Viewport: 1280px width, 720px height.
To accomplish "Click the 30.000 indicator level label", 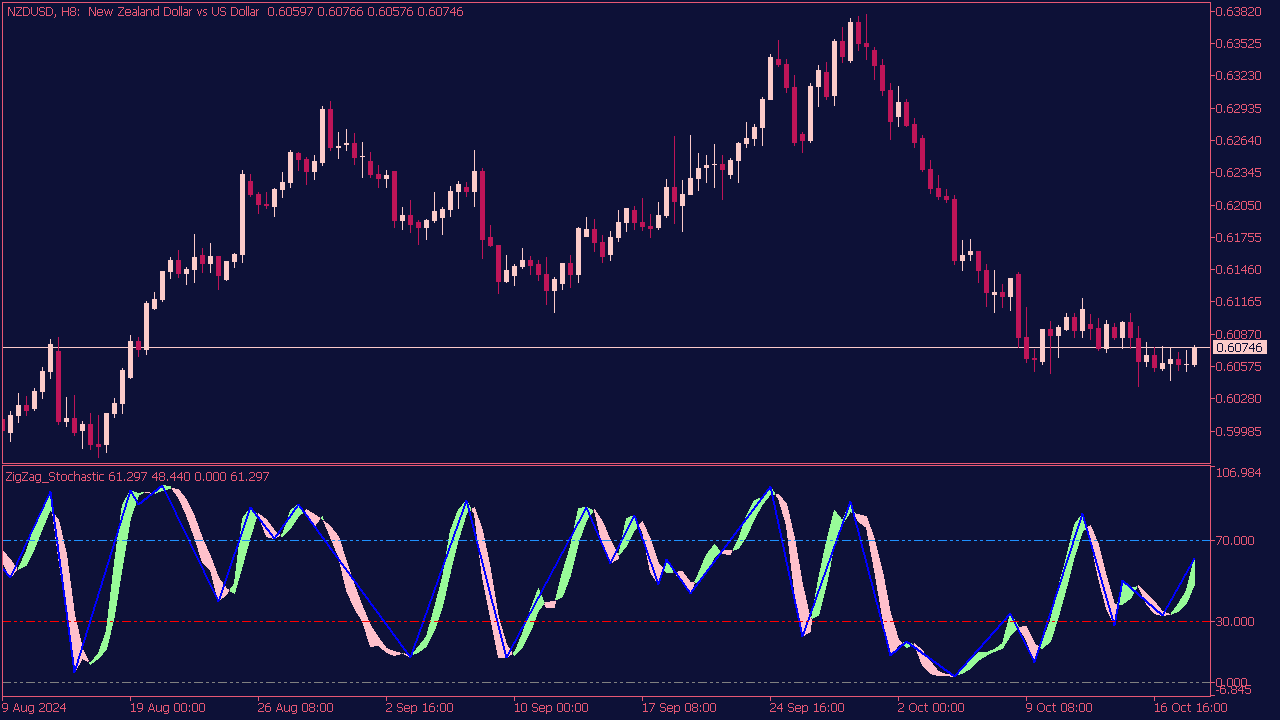I will [1234, 622].
